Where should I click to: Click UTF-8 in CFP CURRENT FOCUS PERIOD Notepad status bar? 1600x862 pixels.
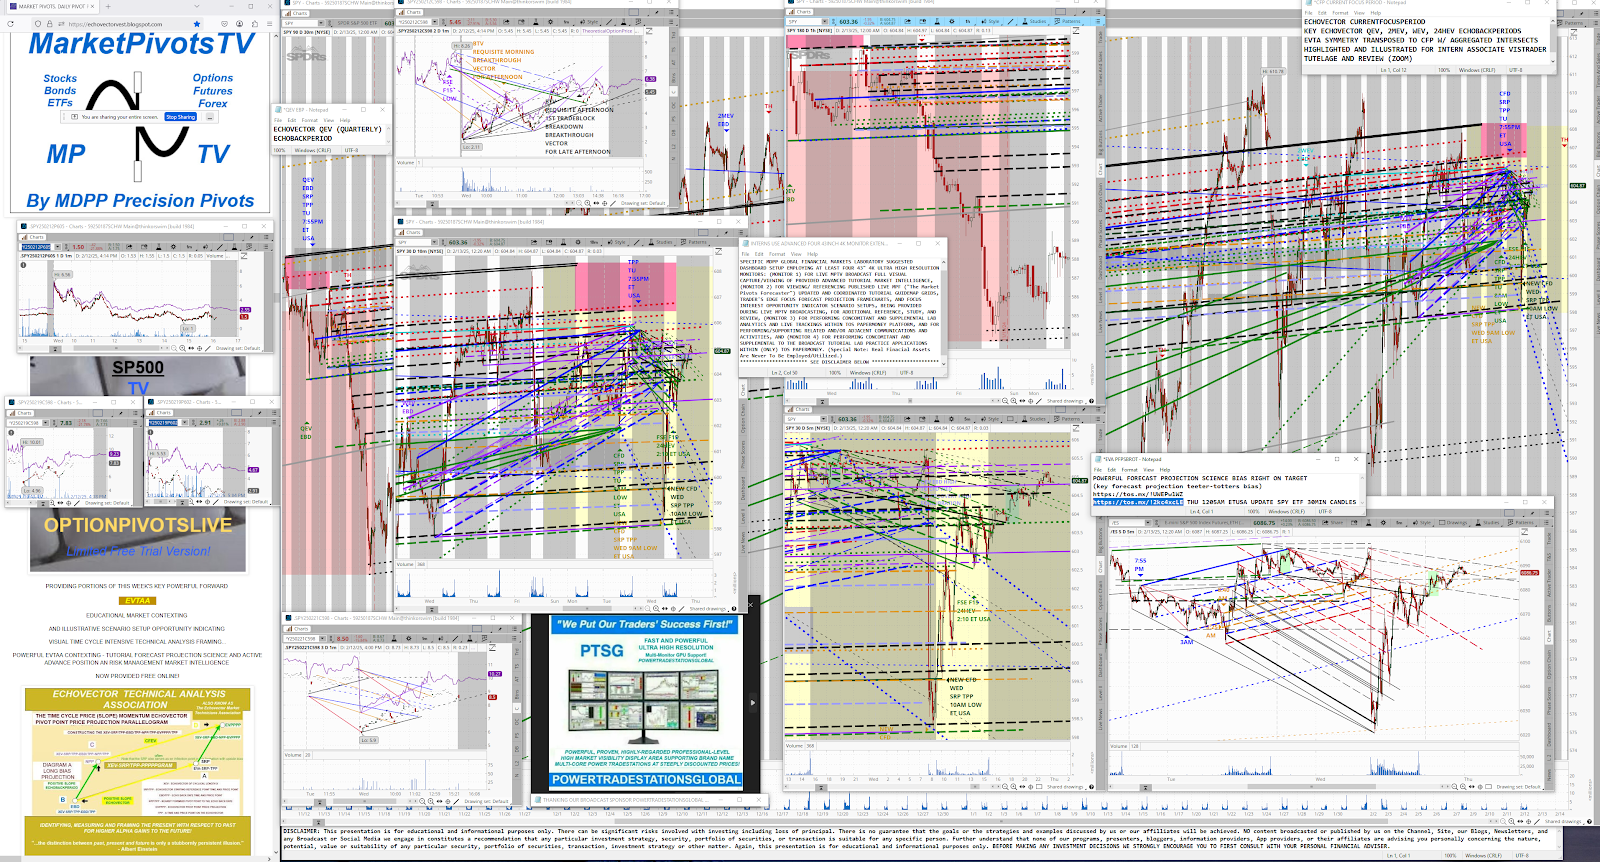1516,70
